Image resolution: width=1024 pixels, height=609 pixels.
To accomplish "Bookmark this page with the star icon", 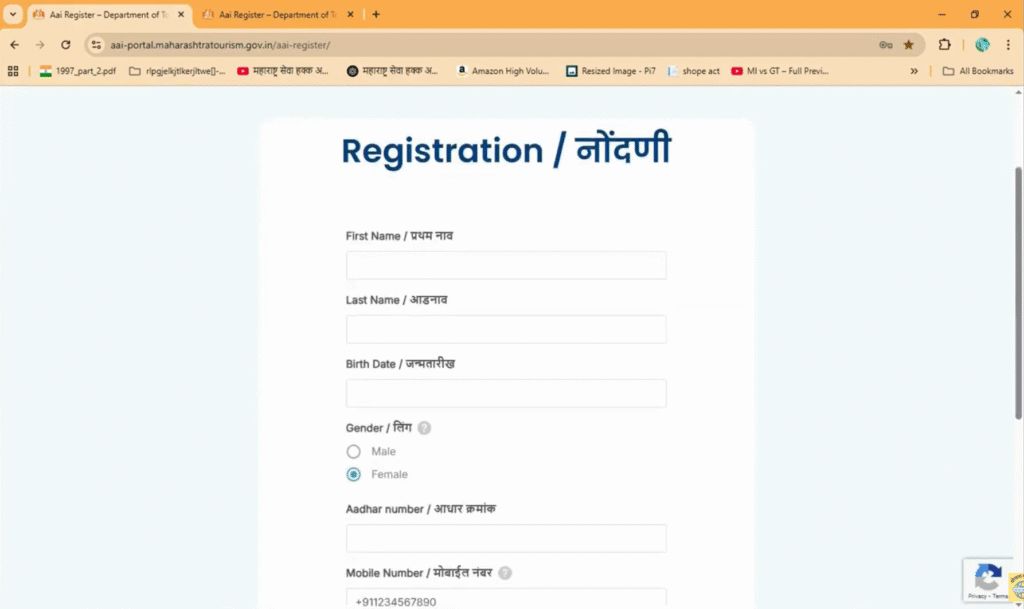I will (908, 45).
